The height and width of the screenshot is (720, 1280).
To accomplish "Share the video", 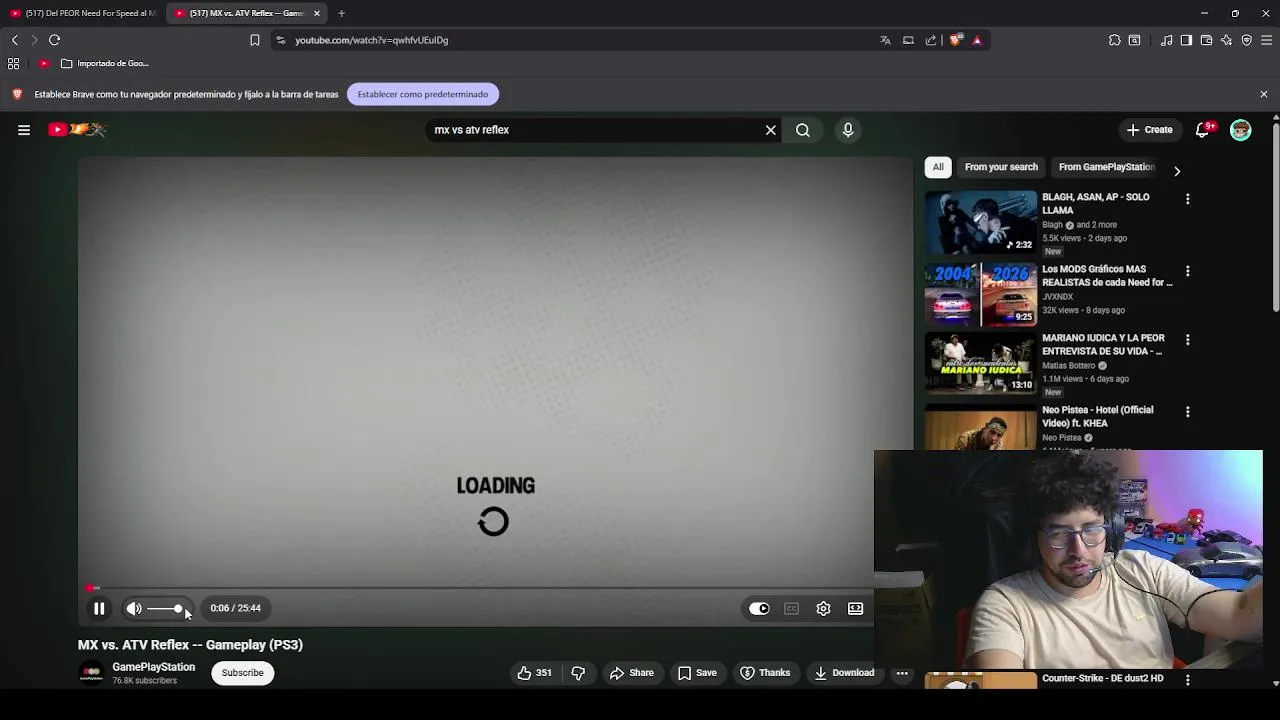I will coord(631,673).
